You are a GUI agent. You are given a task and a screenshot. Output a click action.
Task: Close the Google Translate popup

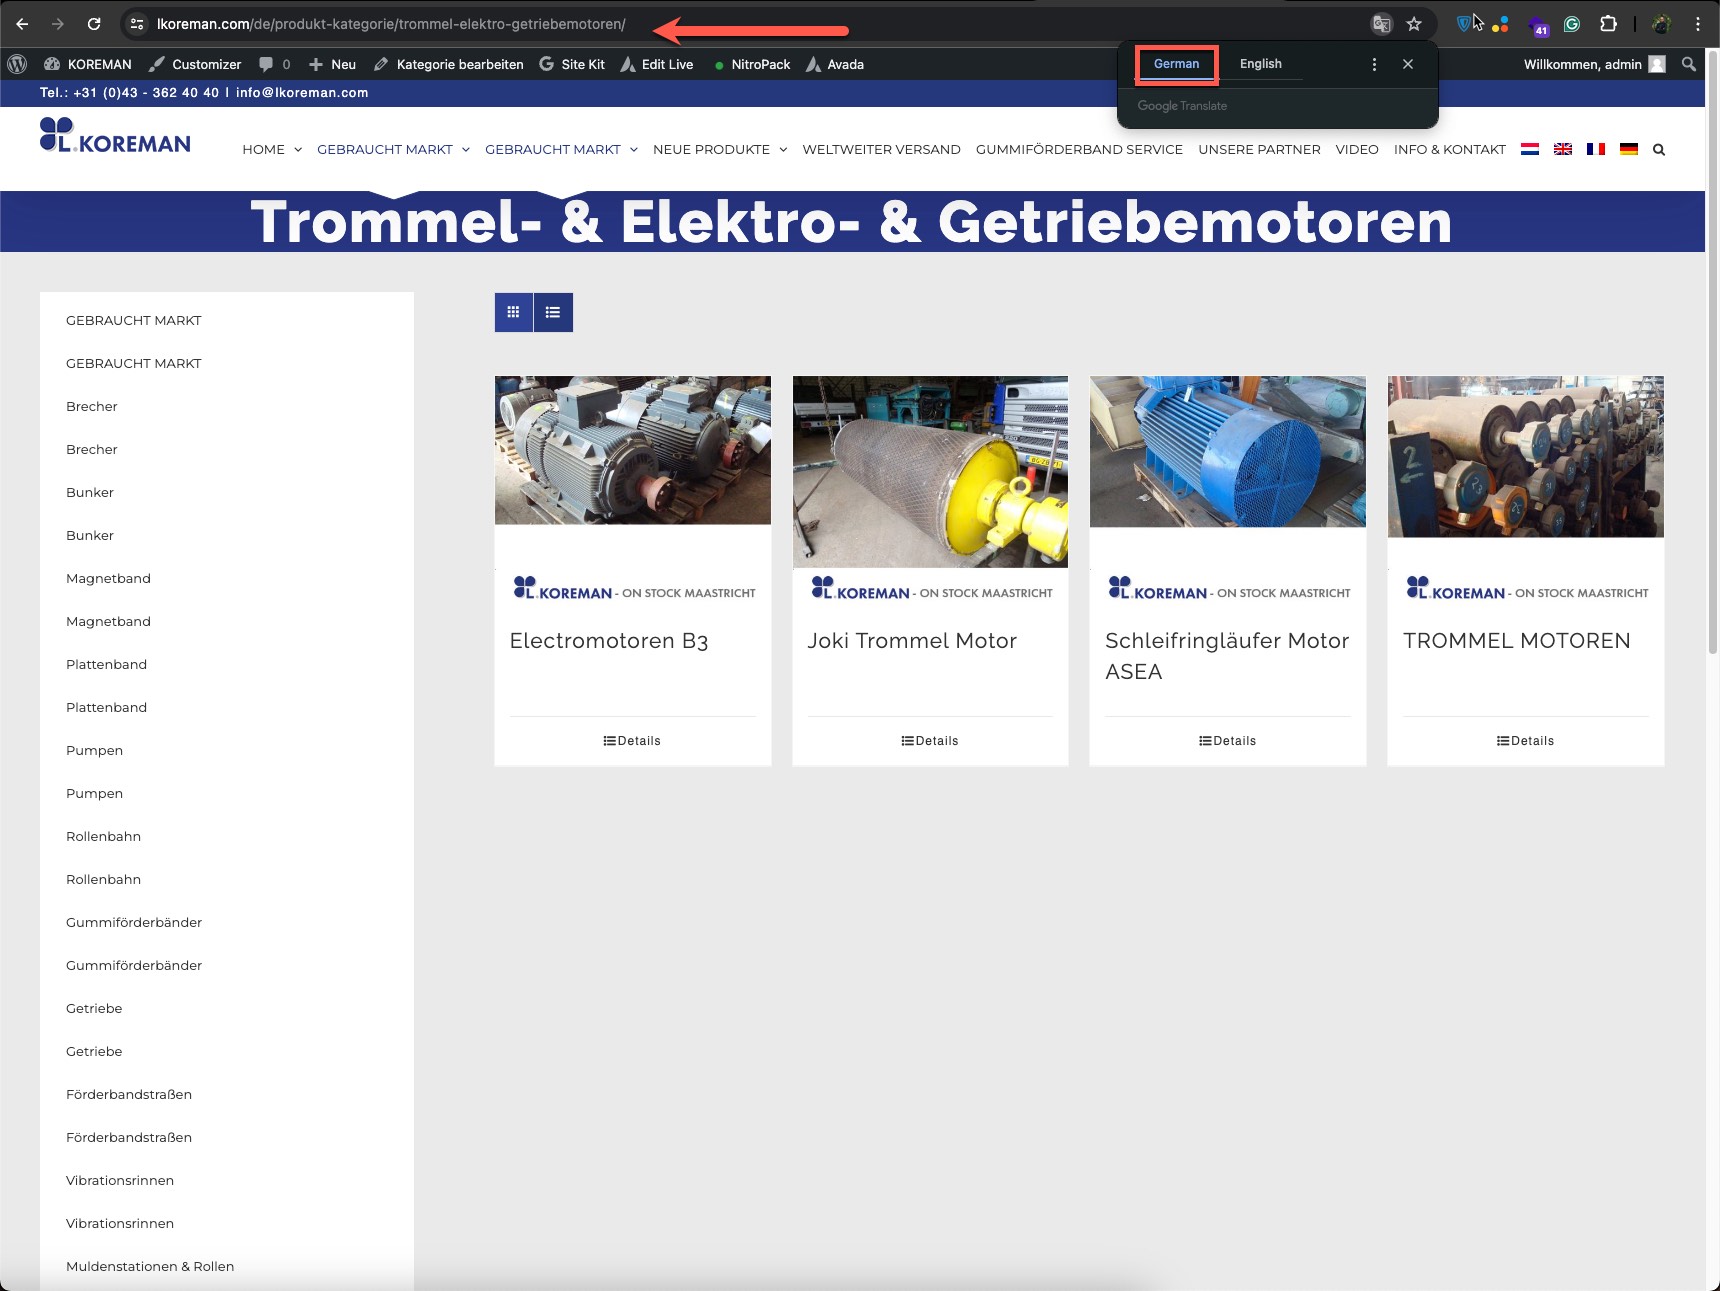(x=1408, y=64)
